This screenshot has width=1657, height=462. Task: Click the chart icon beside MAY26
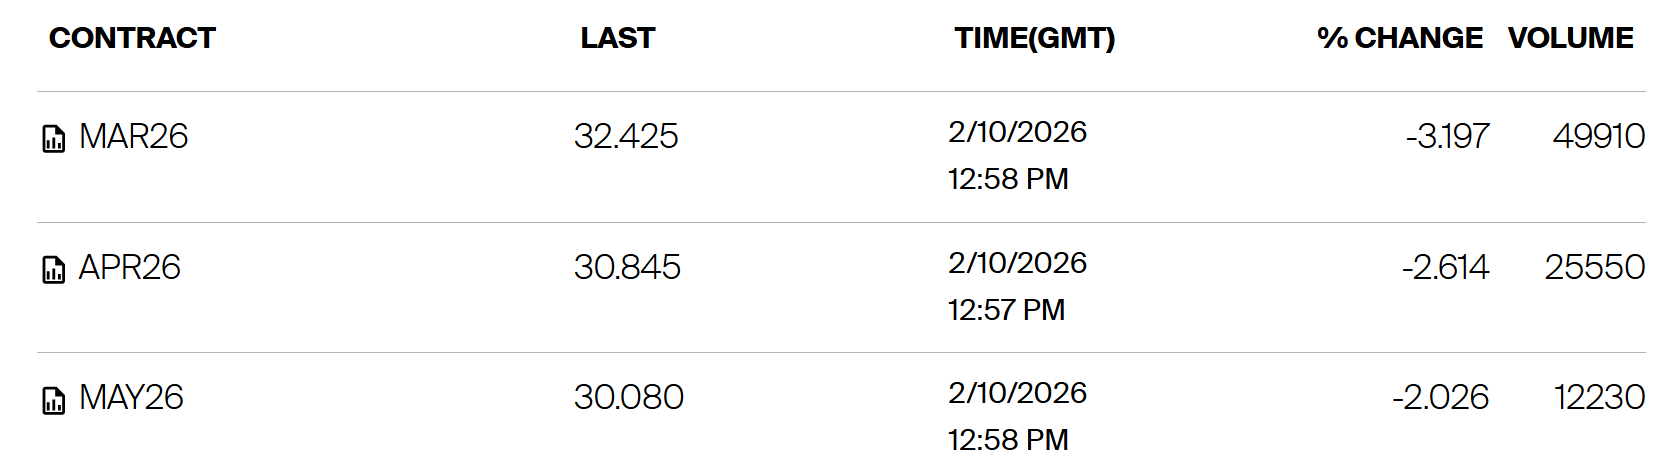pyautogui.click(x=53, y=400)
